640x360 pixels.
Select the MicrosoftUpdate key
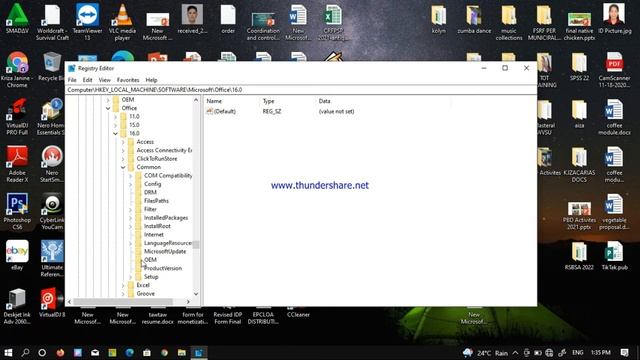[x=165, y=251]
